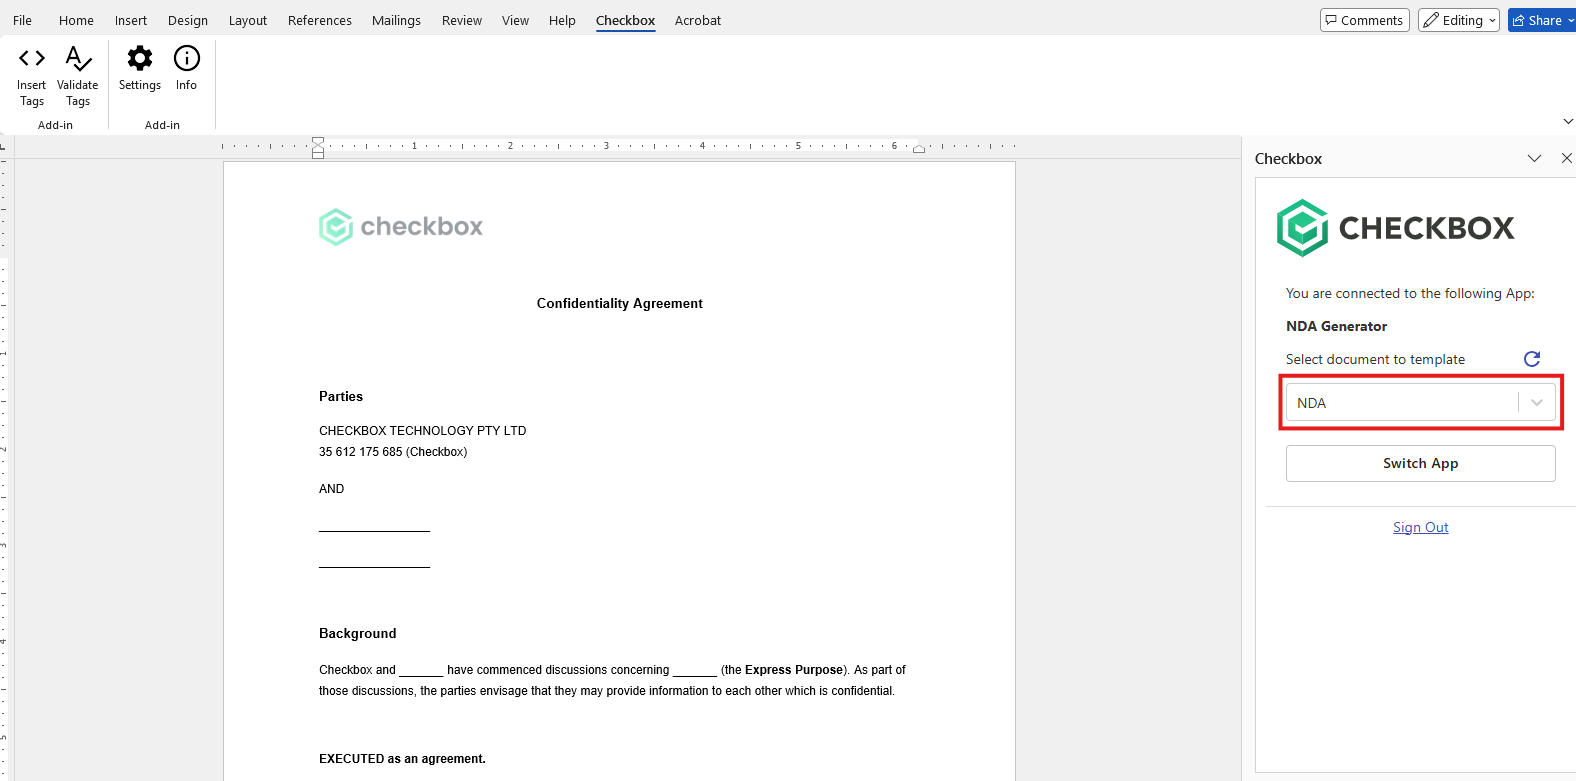Run the Validate Tags tool

[x=78, y=77]
